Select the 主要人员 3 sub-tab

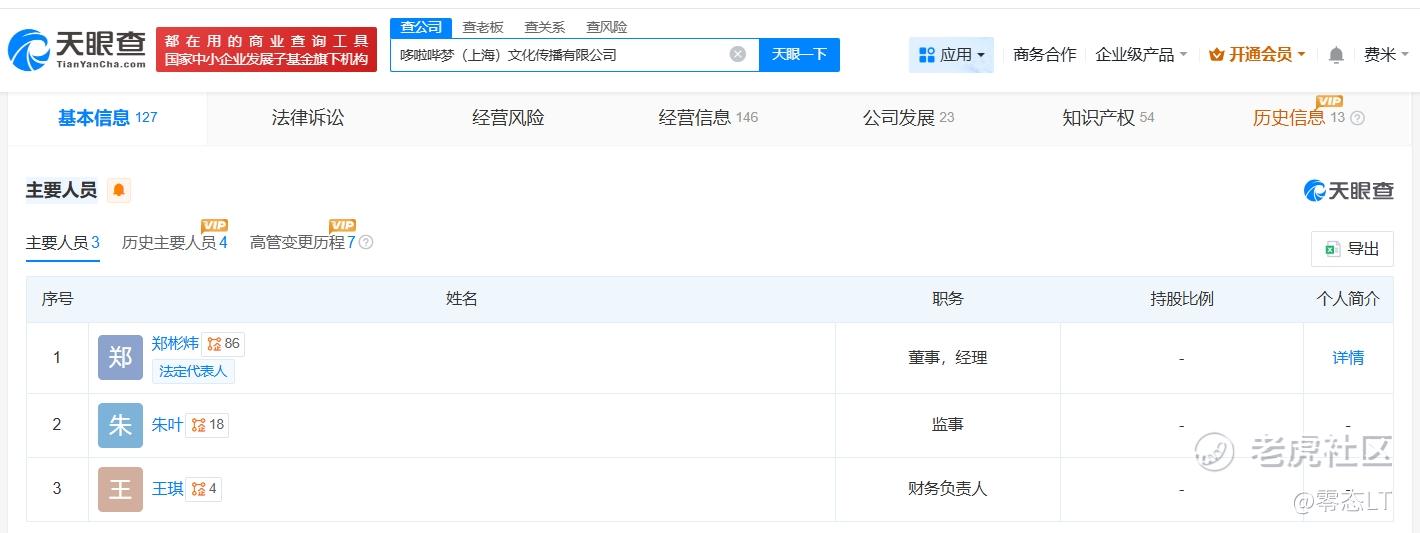click(x=63, y=243)
